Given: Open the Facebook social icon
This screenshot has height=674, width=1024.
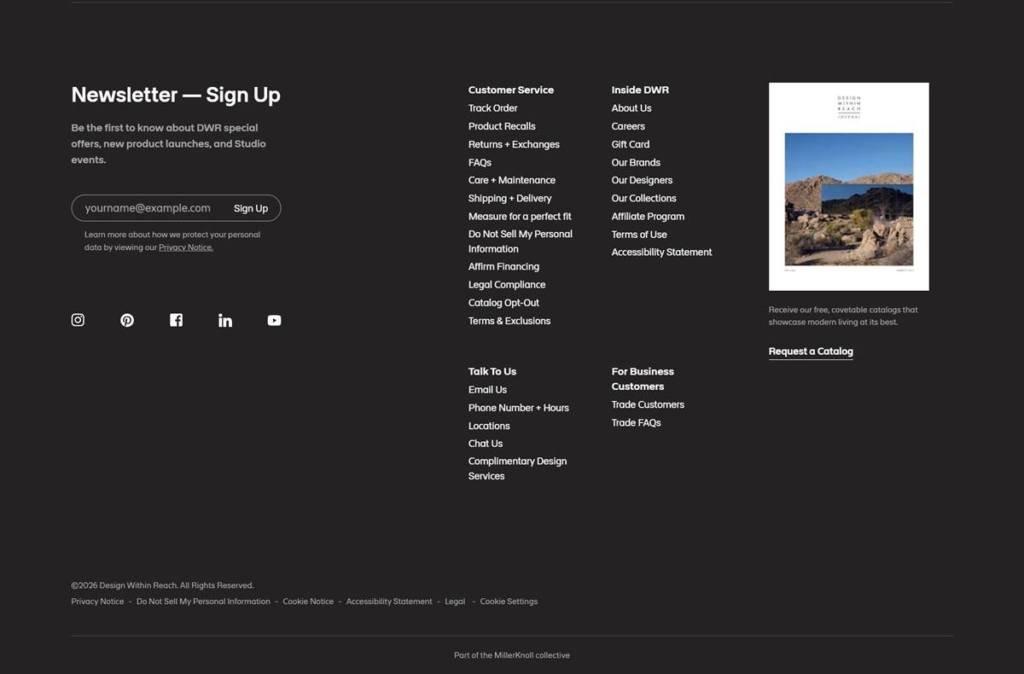Looking at the screenshot, I should click(x=176, y=320).
